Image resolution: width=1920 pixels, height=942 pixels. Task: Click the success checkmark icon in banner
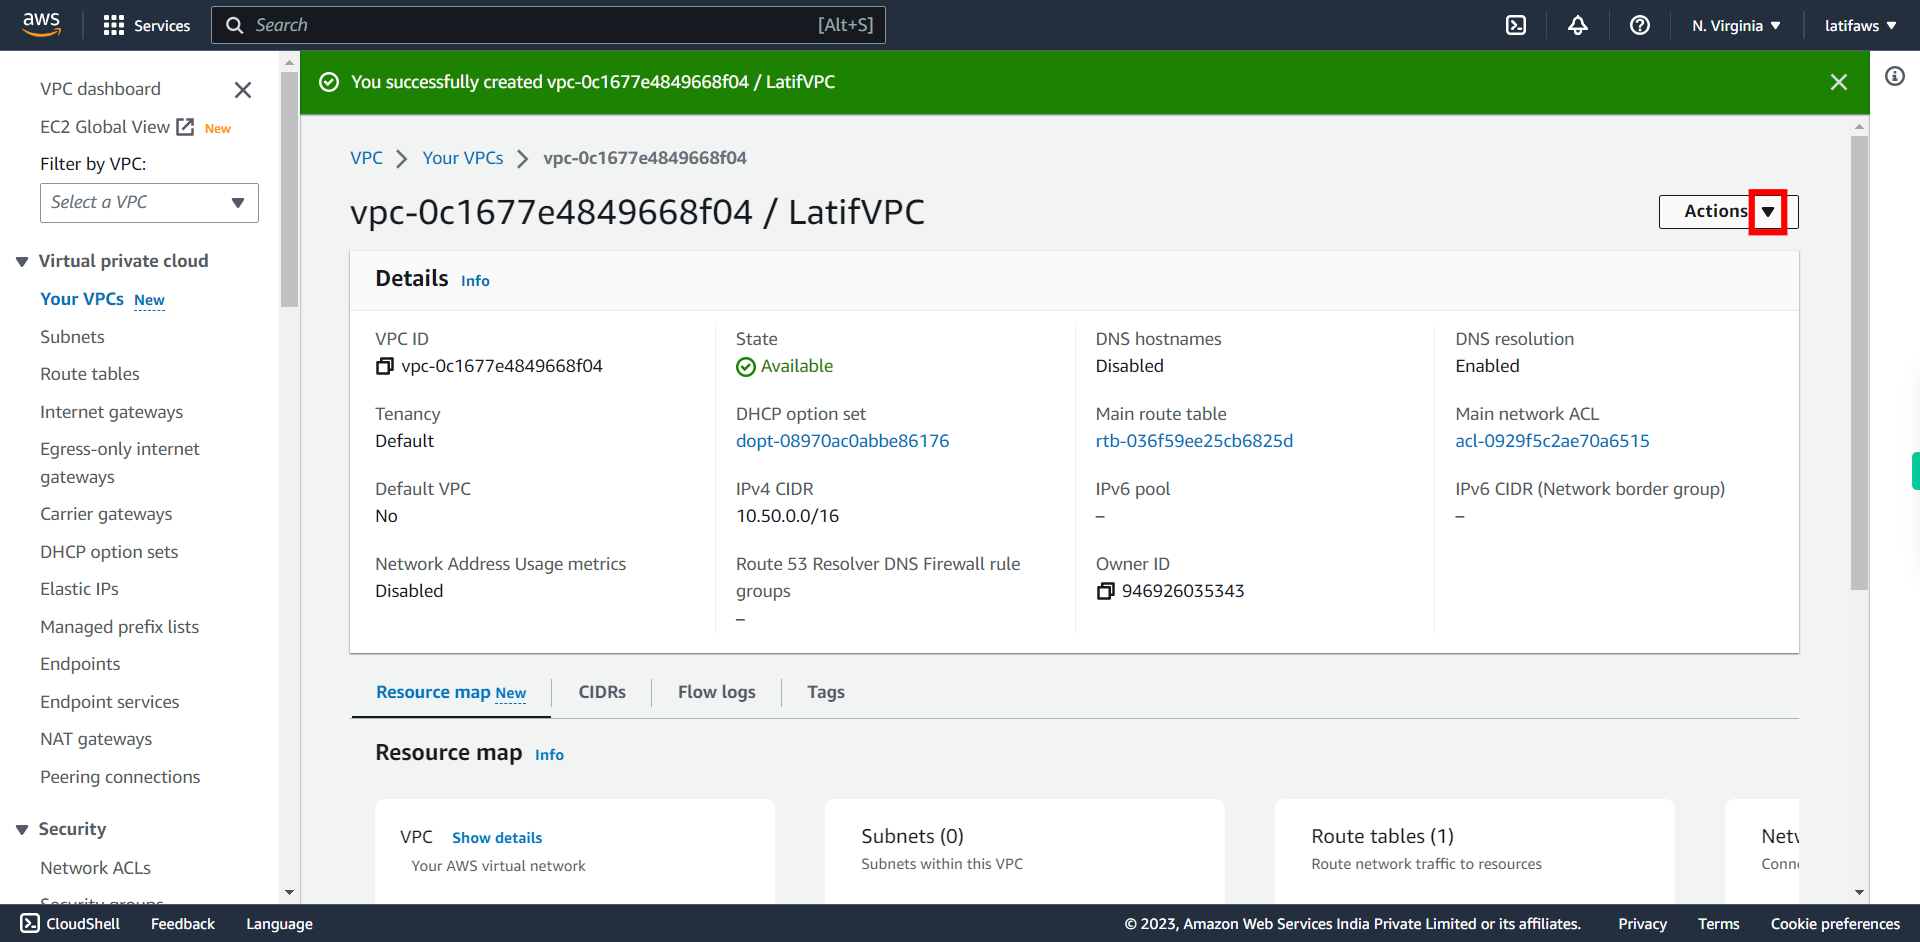tap(329, 82)
